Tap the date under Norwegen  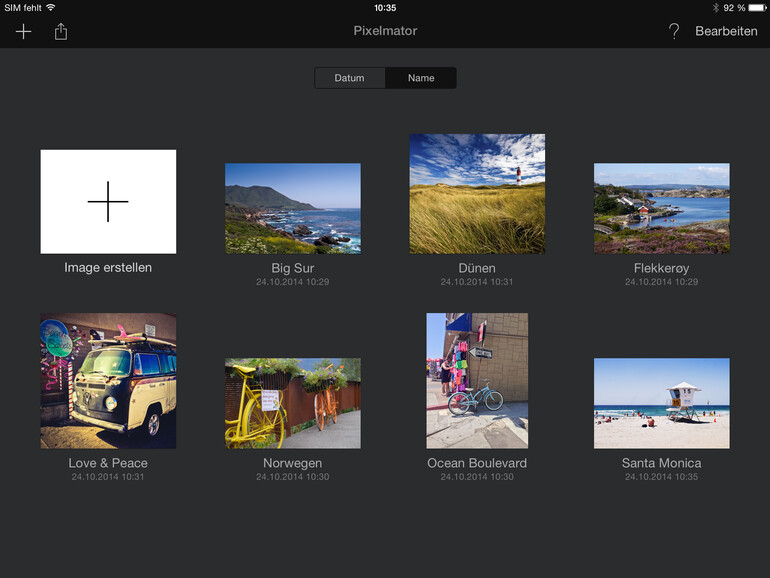293,477
